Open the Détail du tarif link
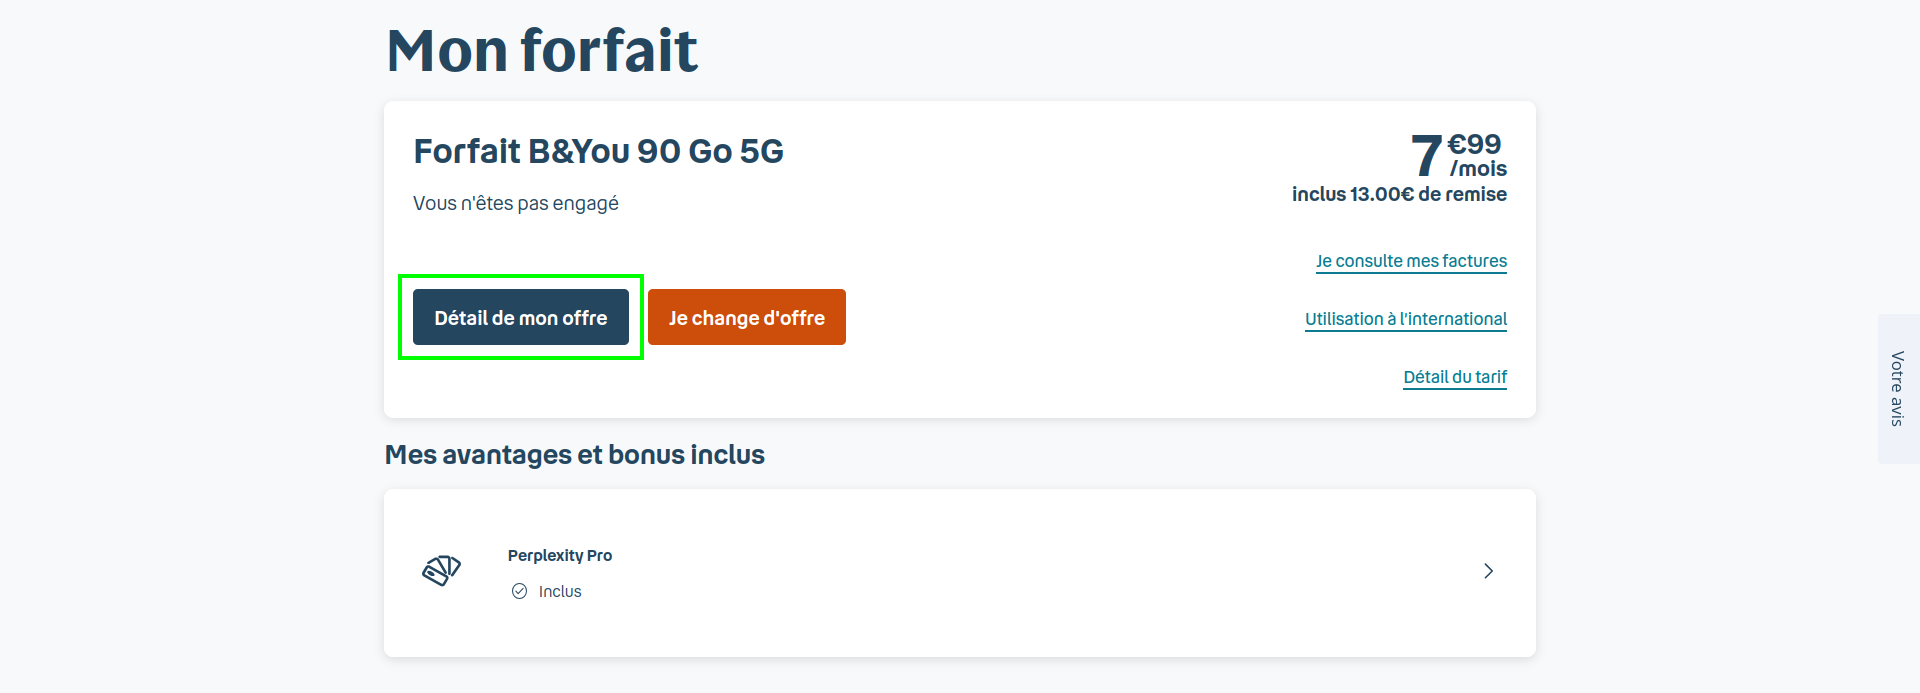1920x693 pixels. [1454, 377]
